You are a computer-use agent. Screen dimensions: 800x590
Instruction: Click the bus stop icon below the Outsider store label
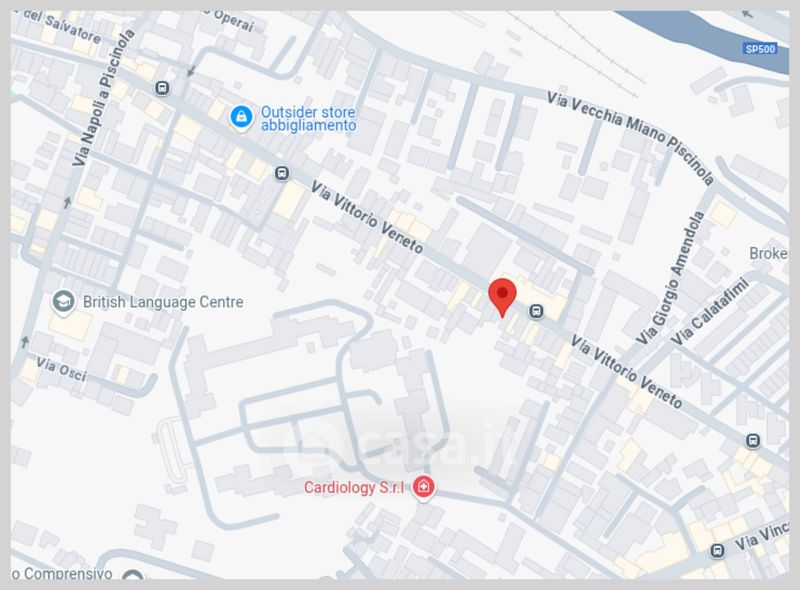coord(282,174)
